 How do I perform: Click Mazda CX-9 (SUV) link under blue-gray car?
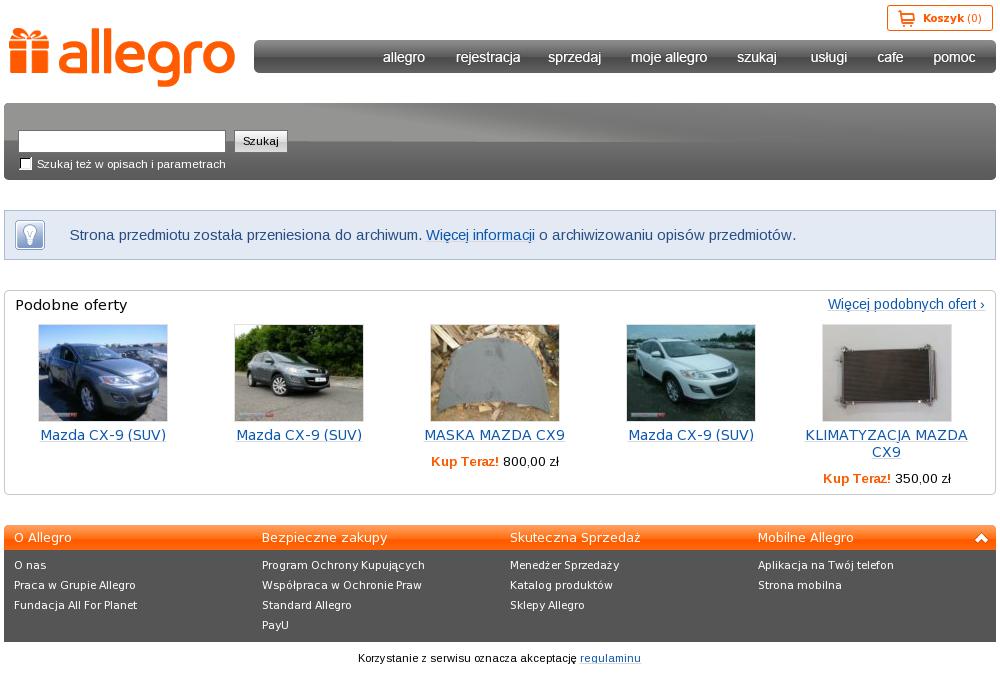pos(103,435)
